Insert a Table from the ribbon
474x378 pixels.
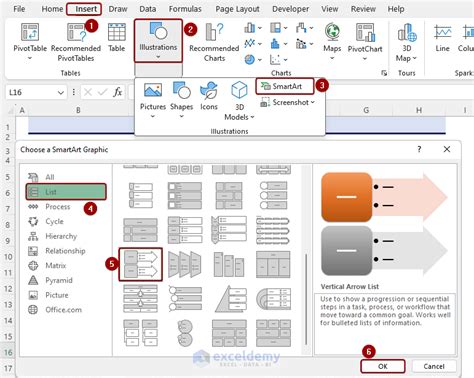click(116, 38)
